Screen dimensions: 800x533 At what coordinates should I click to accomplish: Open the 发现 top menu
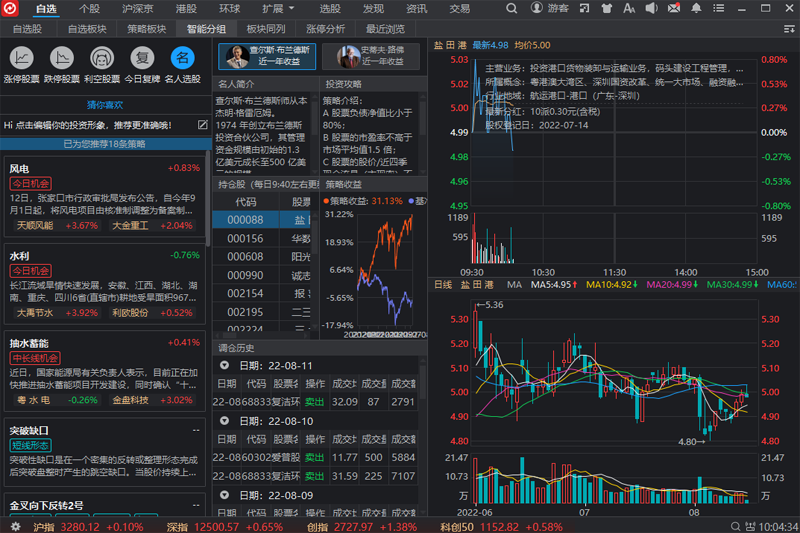[373, 9]
